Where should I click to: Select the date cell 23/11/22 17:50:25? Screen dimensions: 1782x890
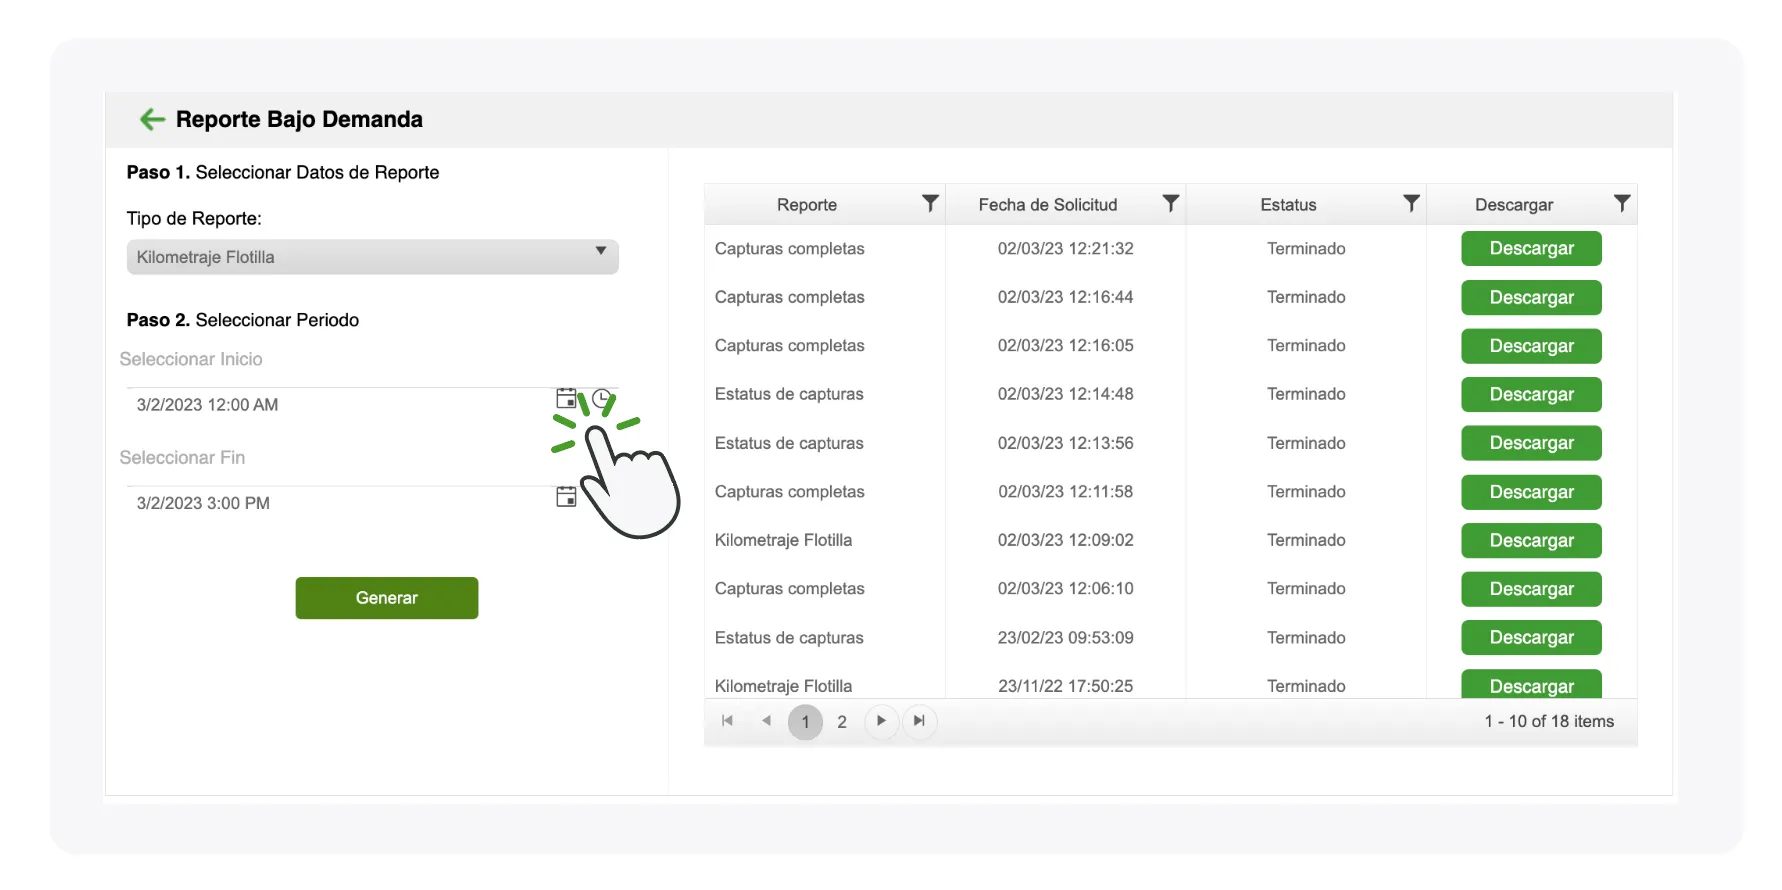[1066, 686]
